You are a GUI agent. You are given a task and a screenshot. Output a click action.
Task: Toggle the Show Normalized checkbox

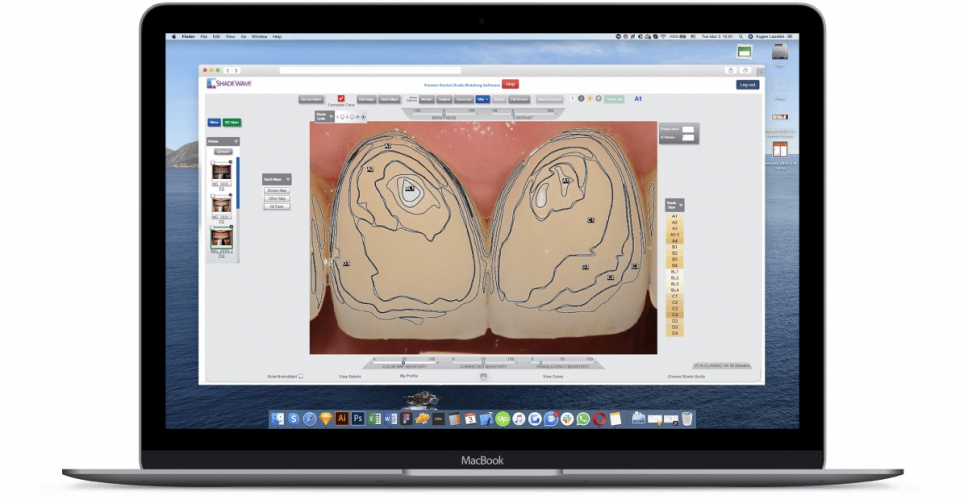pyautogui.click(x=301, y=376)
